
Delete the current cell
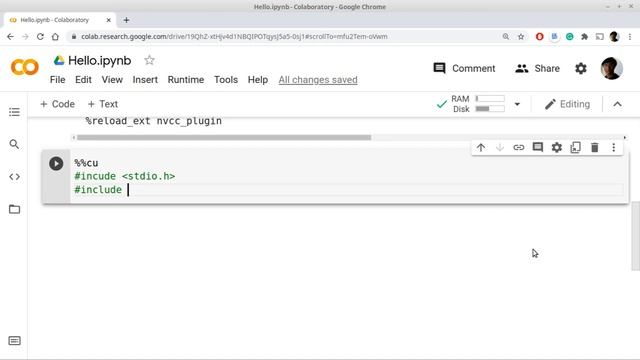[x=595, y=148]
